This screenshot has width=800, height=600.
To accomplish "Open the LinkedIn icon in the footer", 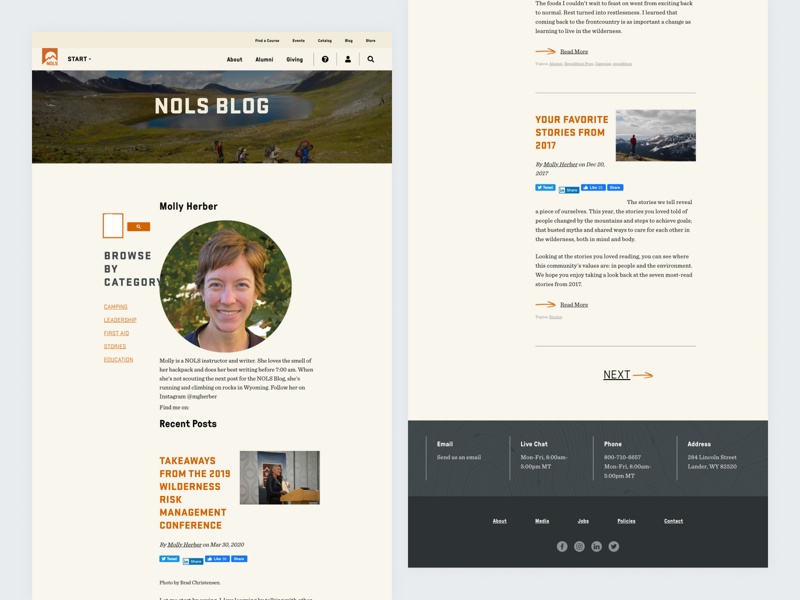I will tap(596, 546).
